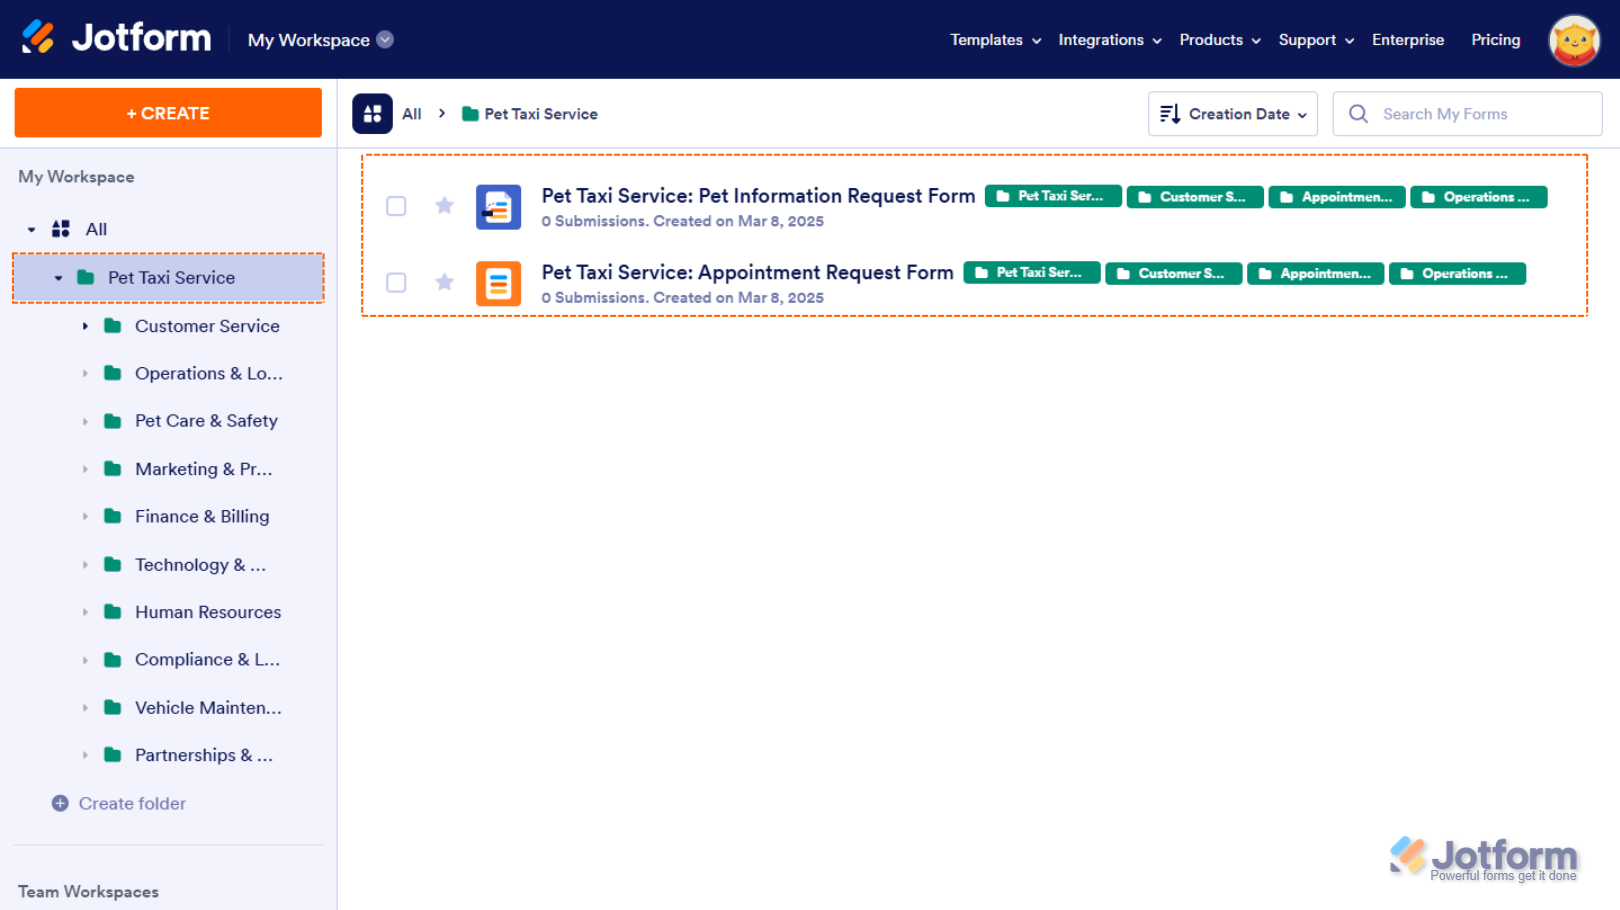Click the sort icon beside Creation Date
Image resolution: width=1620 pixels, height=910 pixels.
tap(1170, 114)
